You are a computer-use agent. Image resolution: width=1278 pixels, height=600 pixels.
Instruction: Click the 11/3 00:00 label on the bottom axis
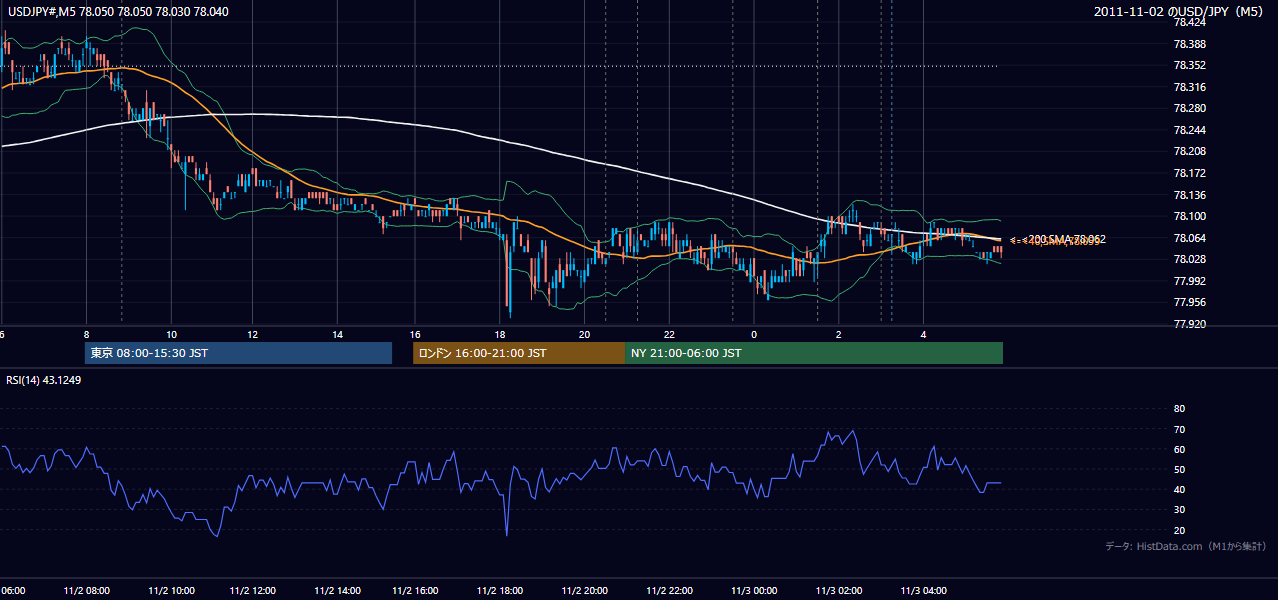click(754, 591)
